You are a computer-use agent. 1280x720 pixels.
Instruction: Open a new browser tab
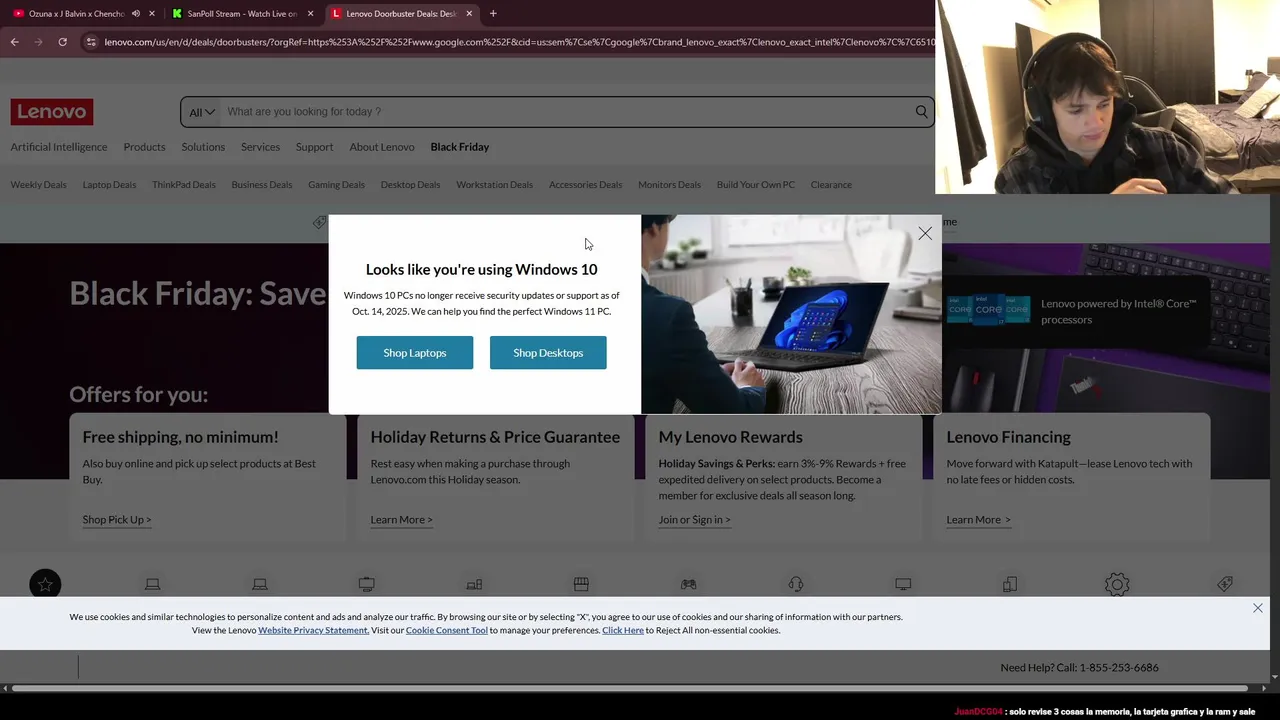click(493, 14)
